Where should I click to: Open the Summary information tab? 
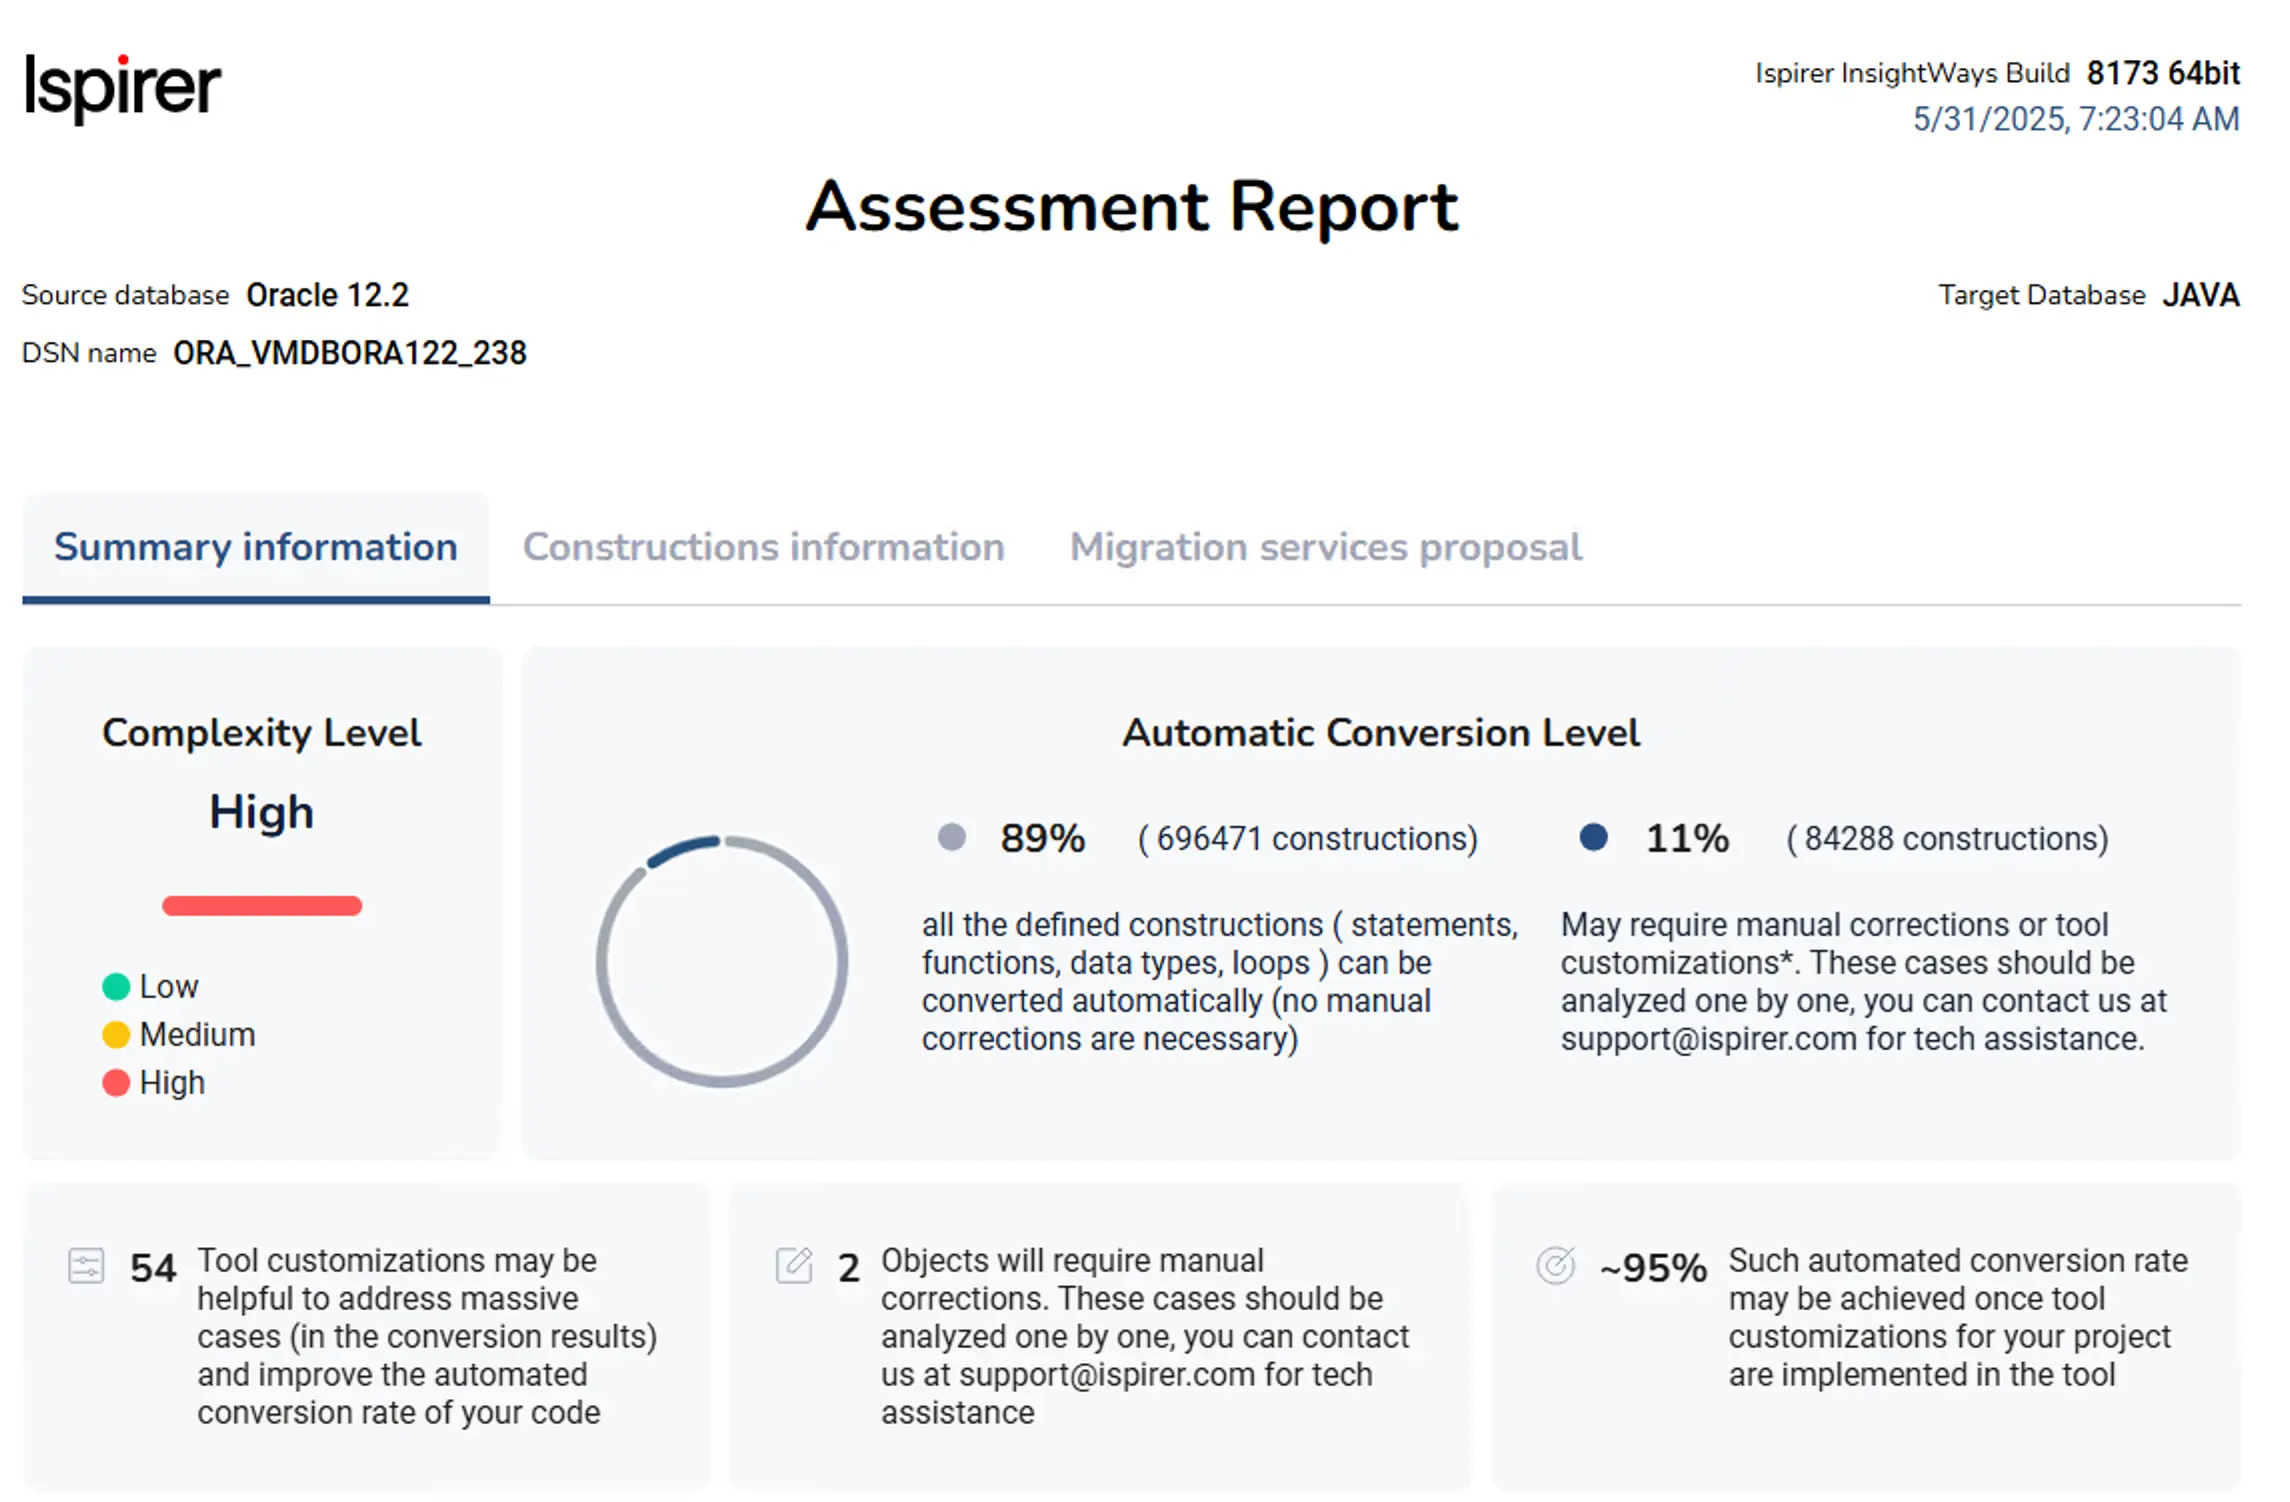(256, 548)
